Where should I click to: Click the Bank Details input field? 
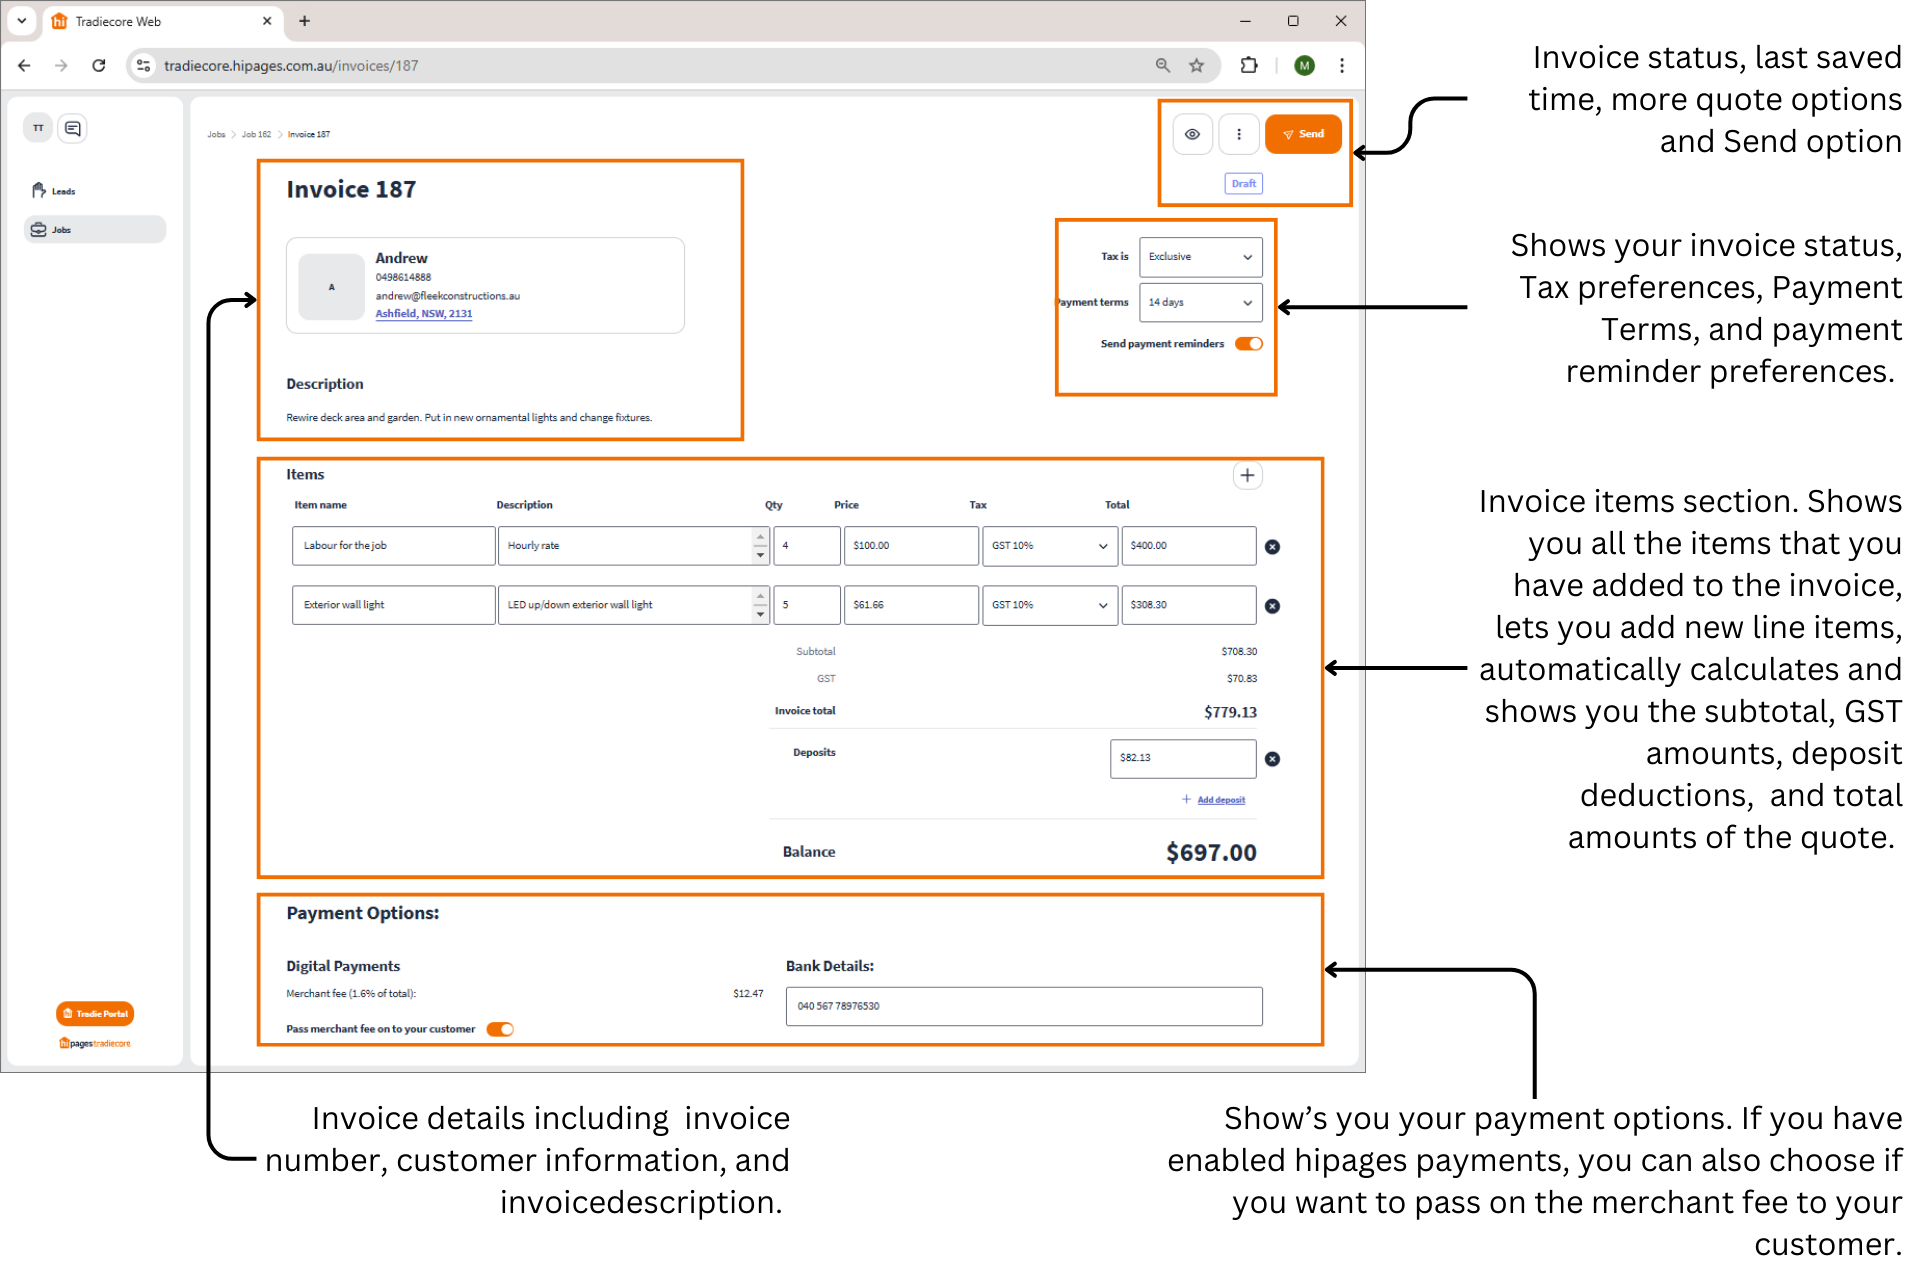tap(1023, 1006)
